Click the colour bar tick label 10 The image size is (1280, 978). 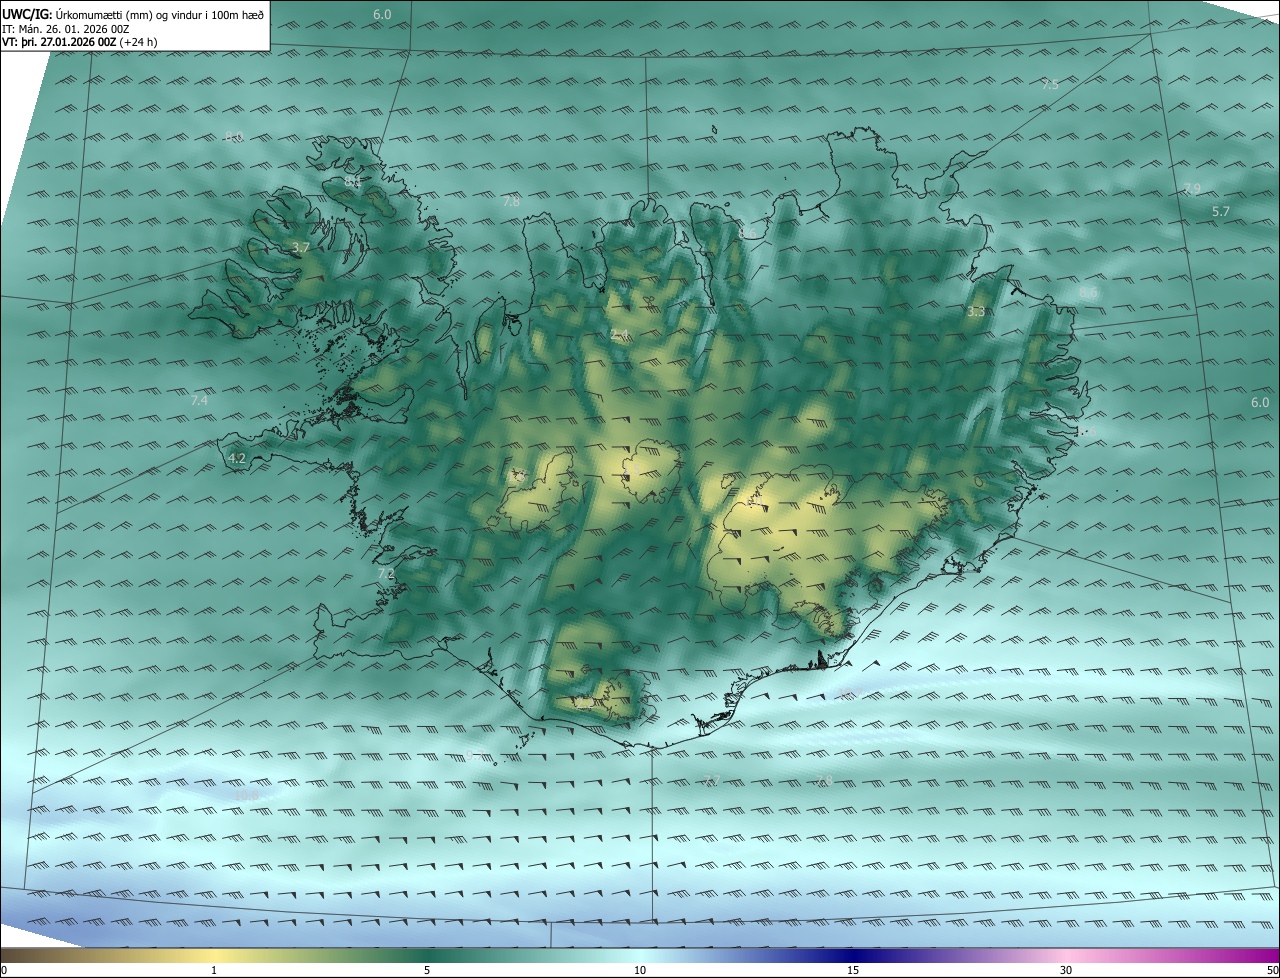click(x=640, y=970)
